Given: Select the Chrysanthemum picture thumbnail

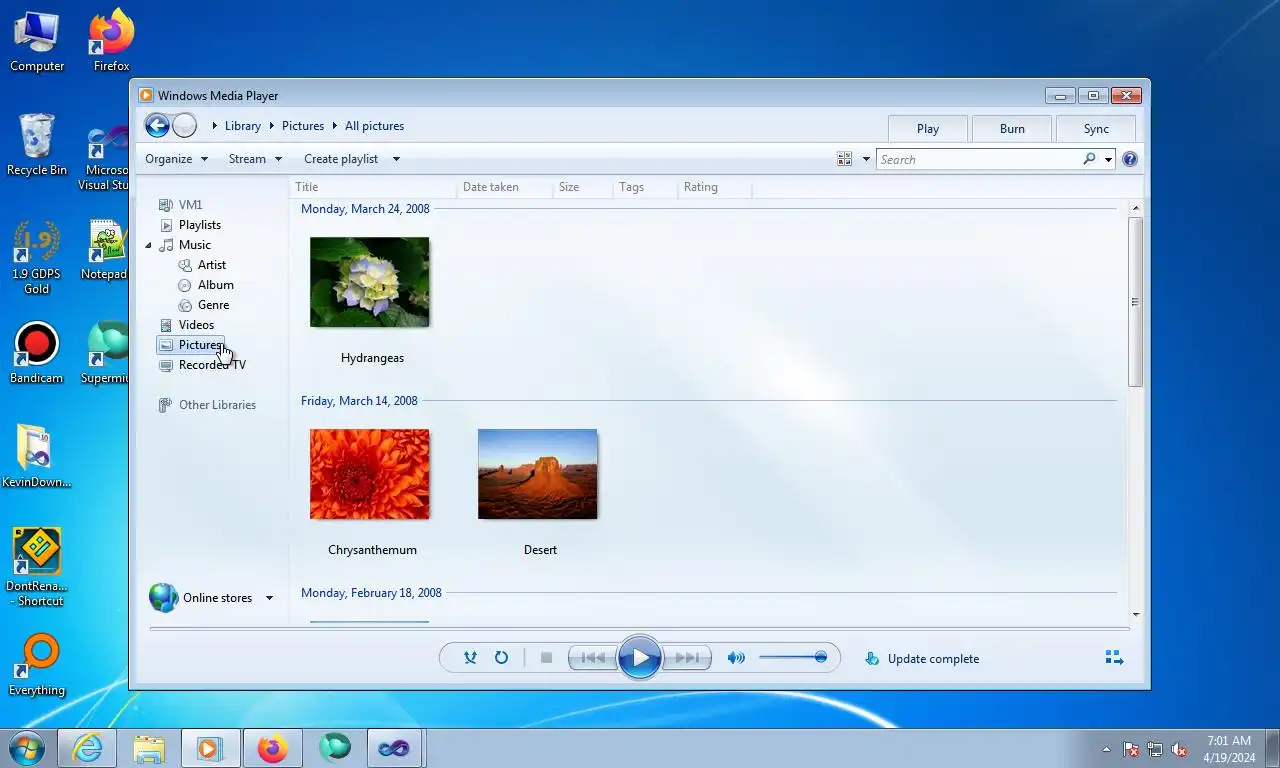Looking at the screenshot, I should 370,474.
